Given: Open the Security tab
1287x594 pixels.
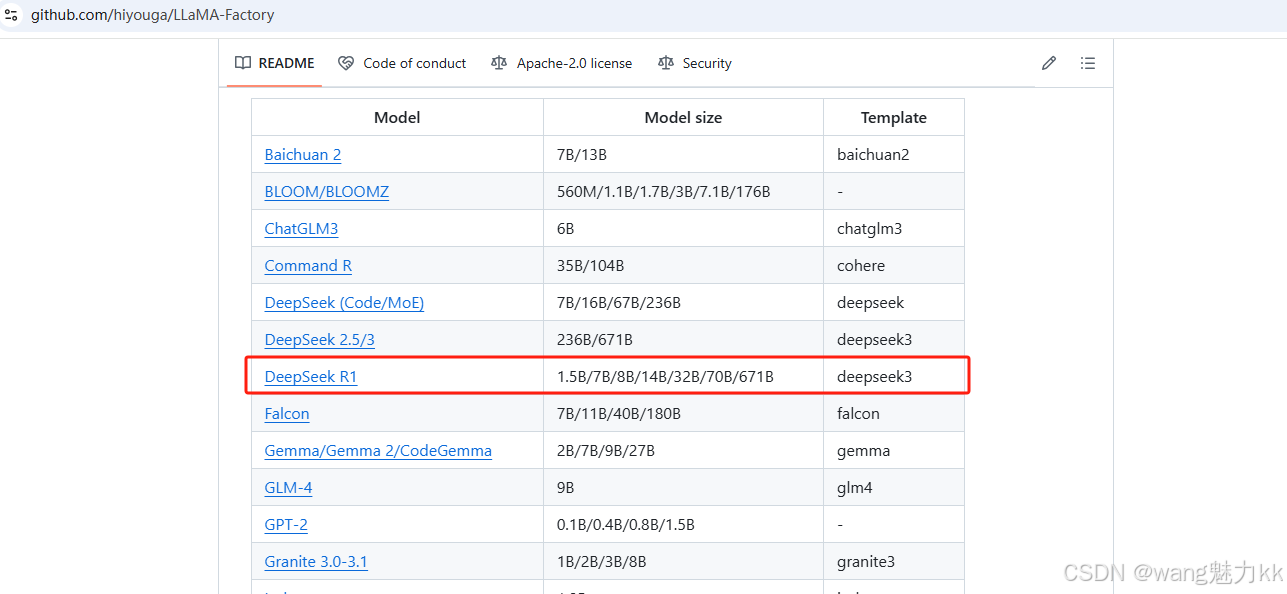Looking at the screenshot, I should (695, 63).
